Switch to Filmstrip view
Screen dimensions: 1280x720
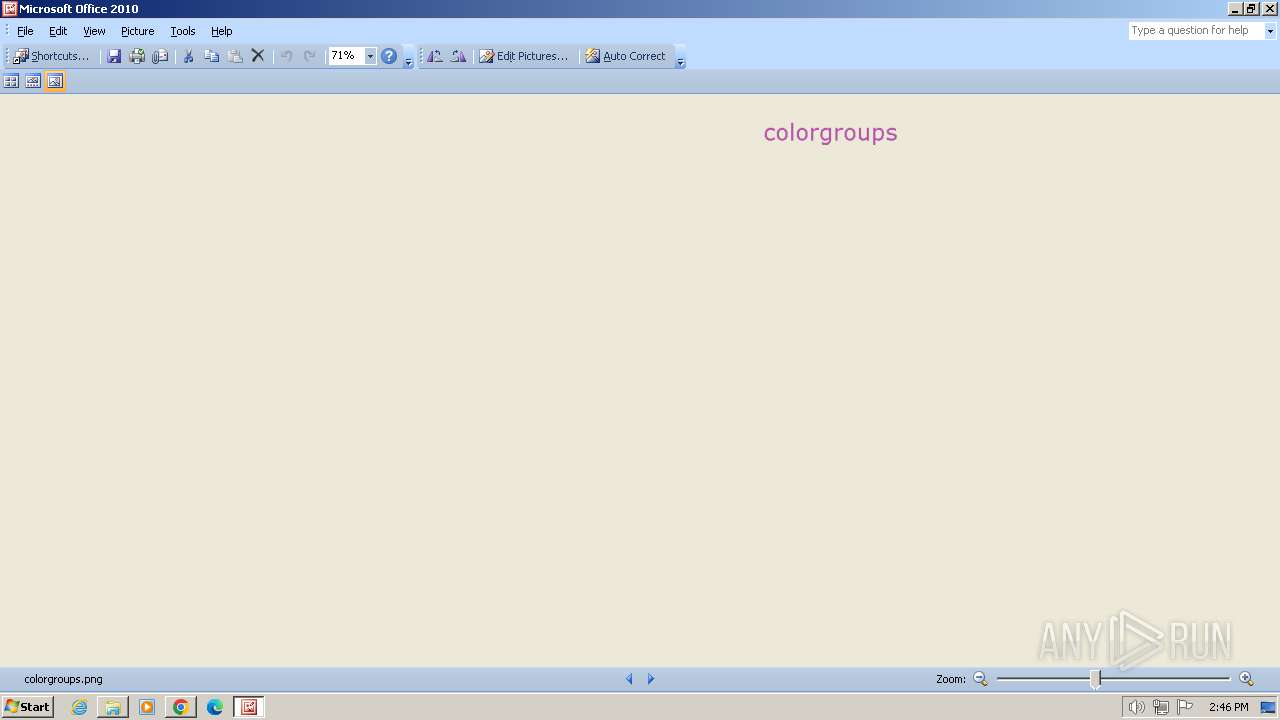[33, 81]
